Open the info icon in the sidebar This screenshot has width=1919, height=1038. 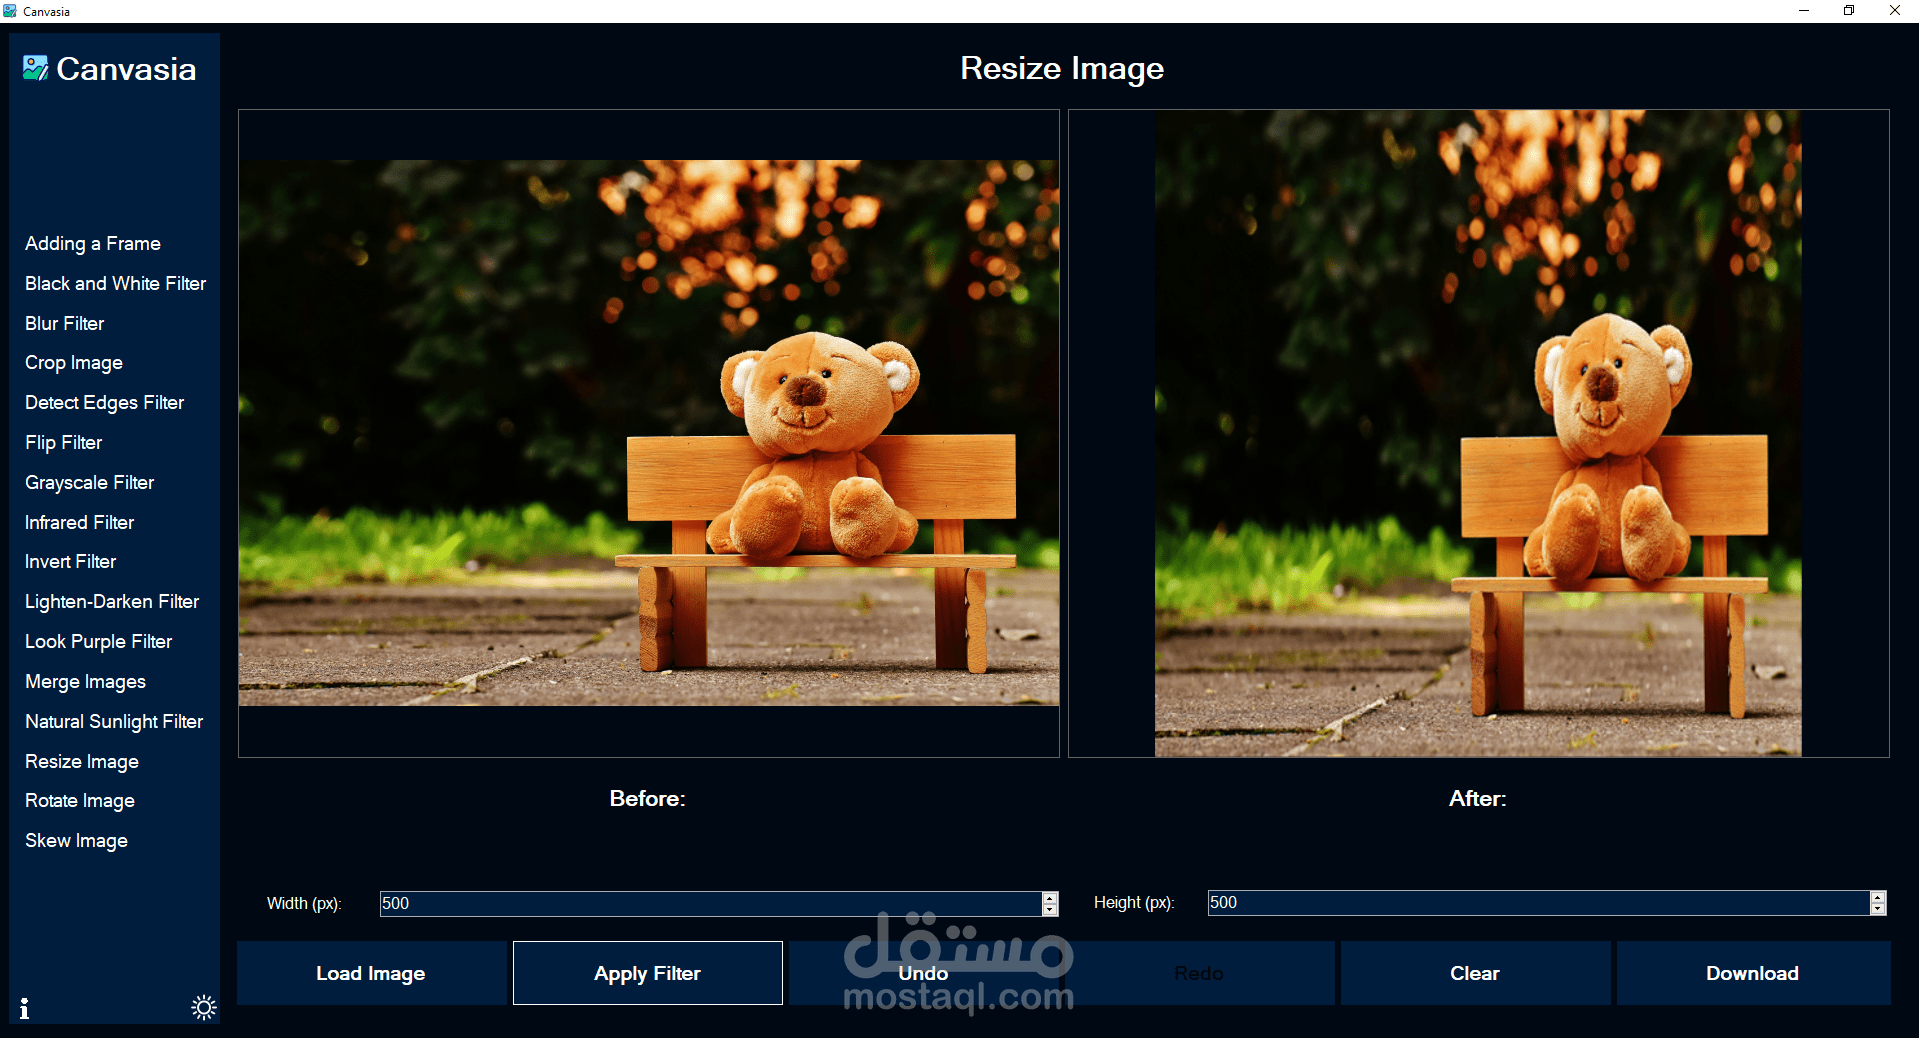(24, 1008)
